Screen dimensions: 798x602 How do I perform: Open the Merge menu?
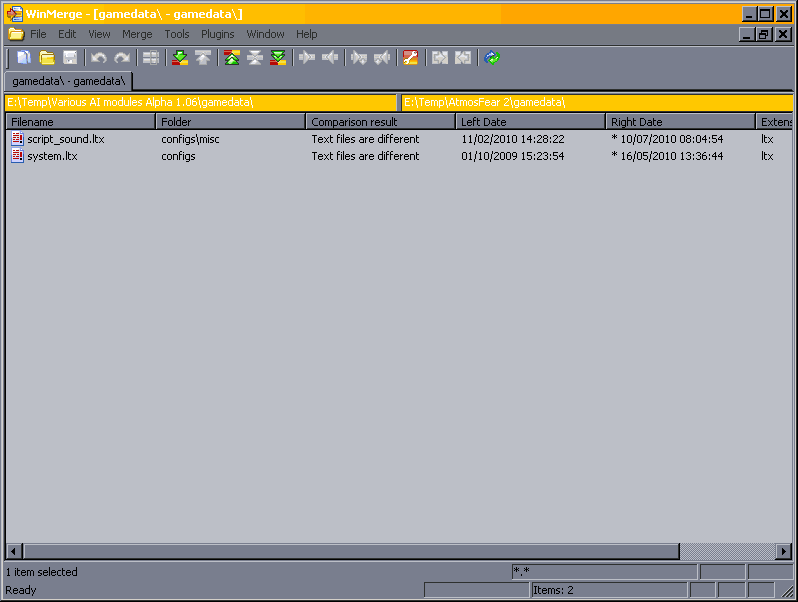137,34
